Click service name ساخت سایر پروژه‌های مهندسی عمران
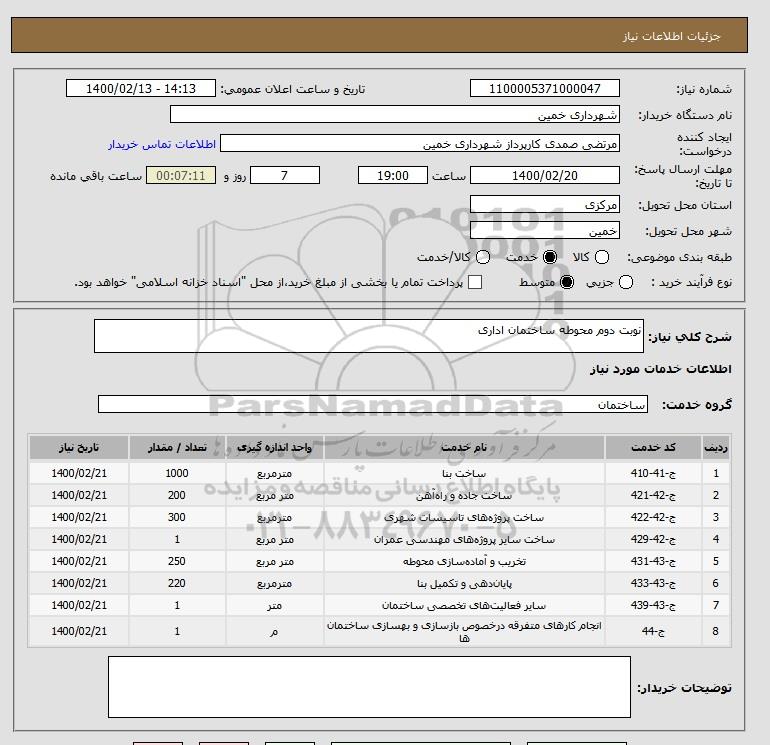Viewport: 770px width, 745px height. 464,539
